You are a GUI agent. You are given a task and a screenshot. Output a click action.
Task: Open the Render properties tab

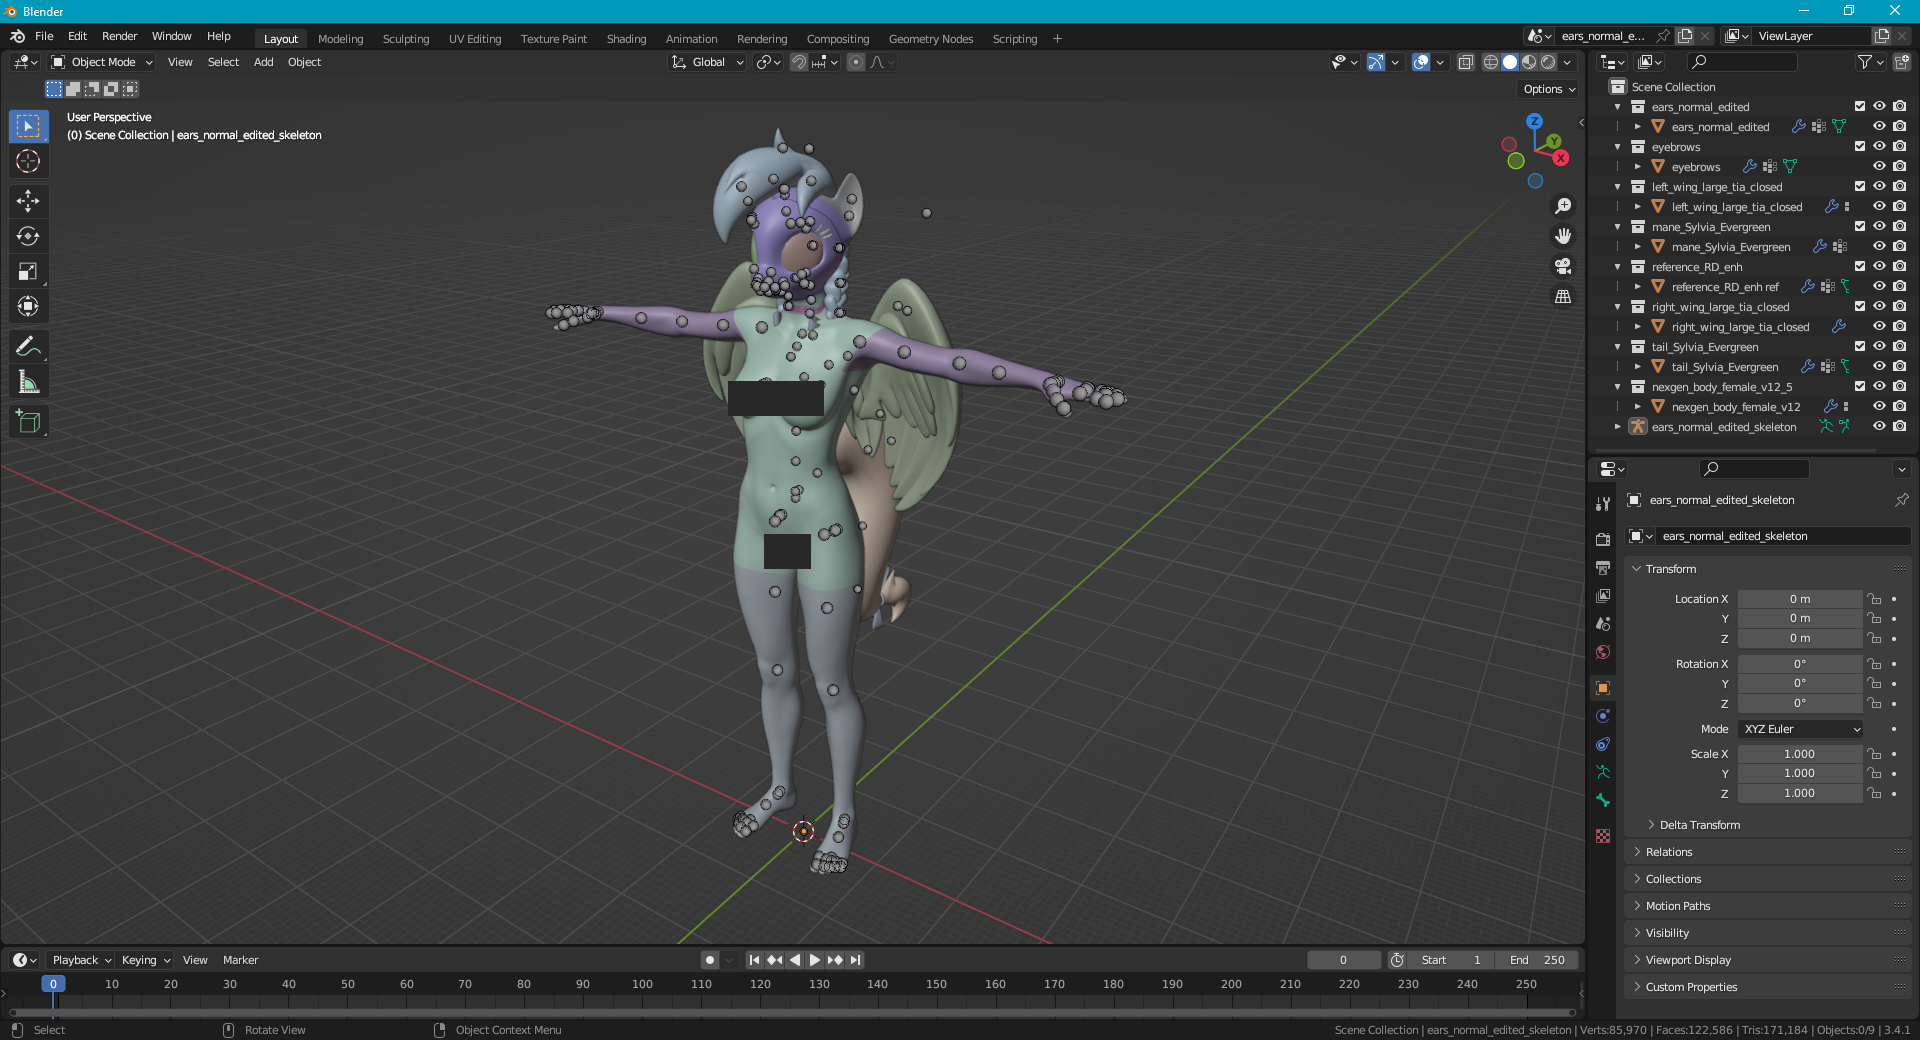(x=1603, y=540)
